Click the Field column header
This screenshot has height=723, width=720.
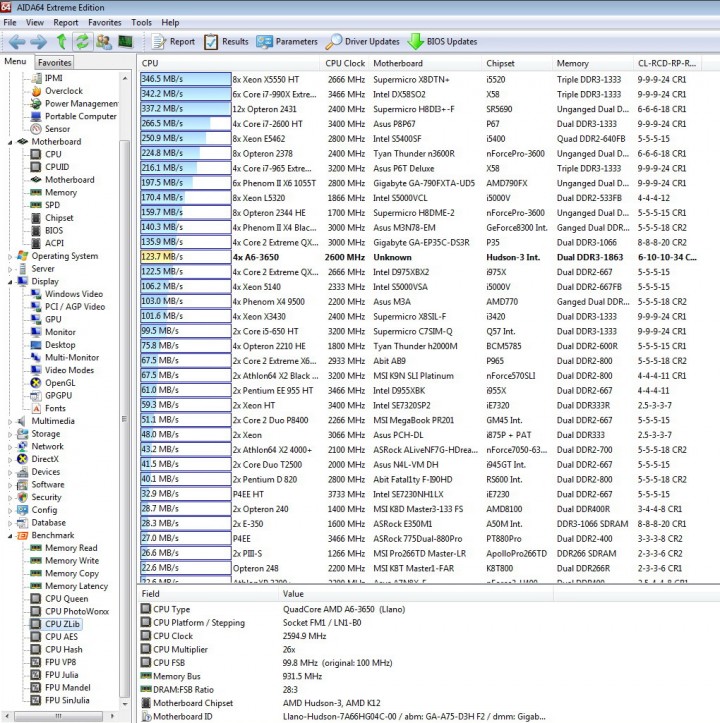click(208, 594)
